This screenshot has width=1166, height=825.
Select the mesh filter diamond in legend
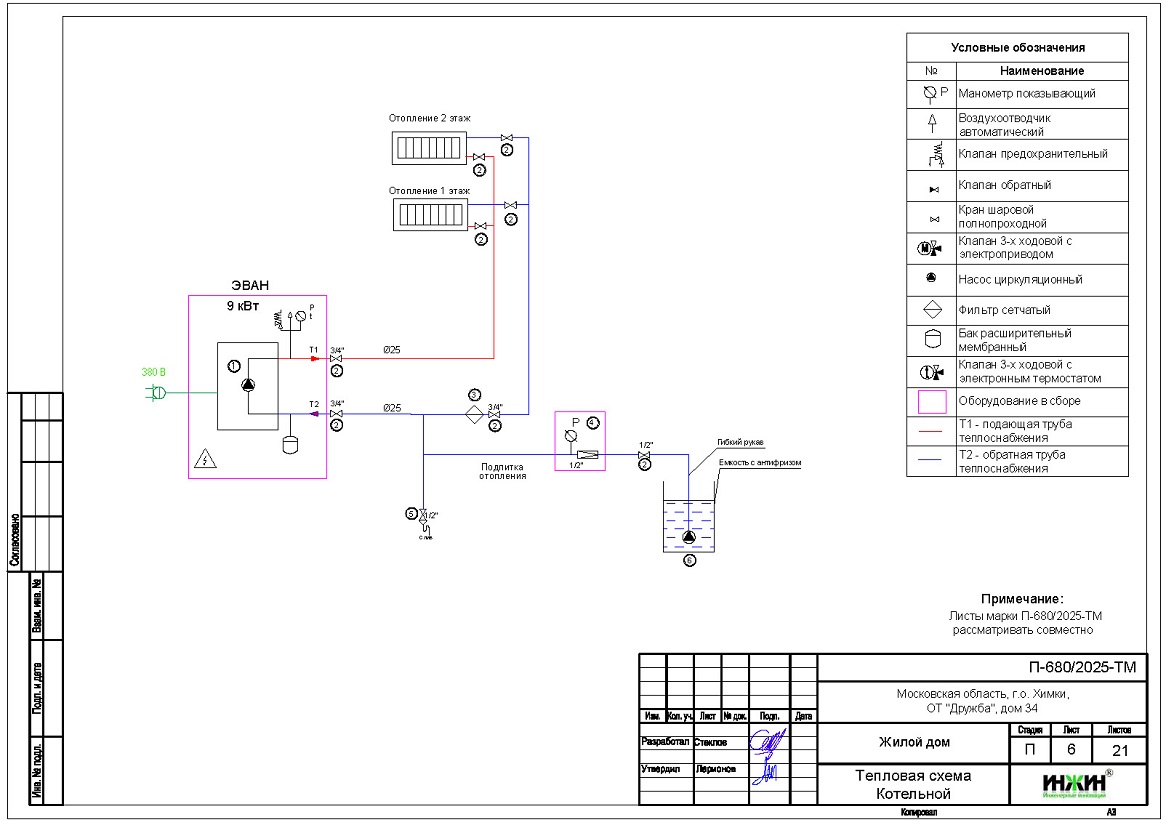click(931, 310)
